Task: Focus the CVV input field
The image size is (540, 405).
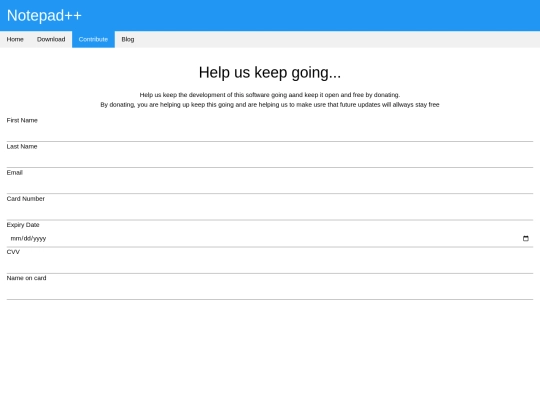Action: point(270,265)
